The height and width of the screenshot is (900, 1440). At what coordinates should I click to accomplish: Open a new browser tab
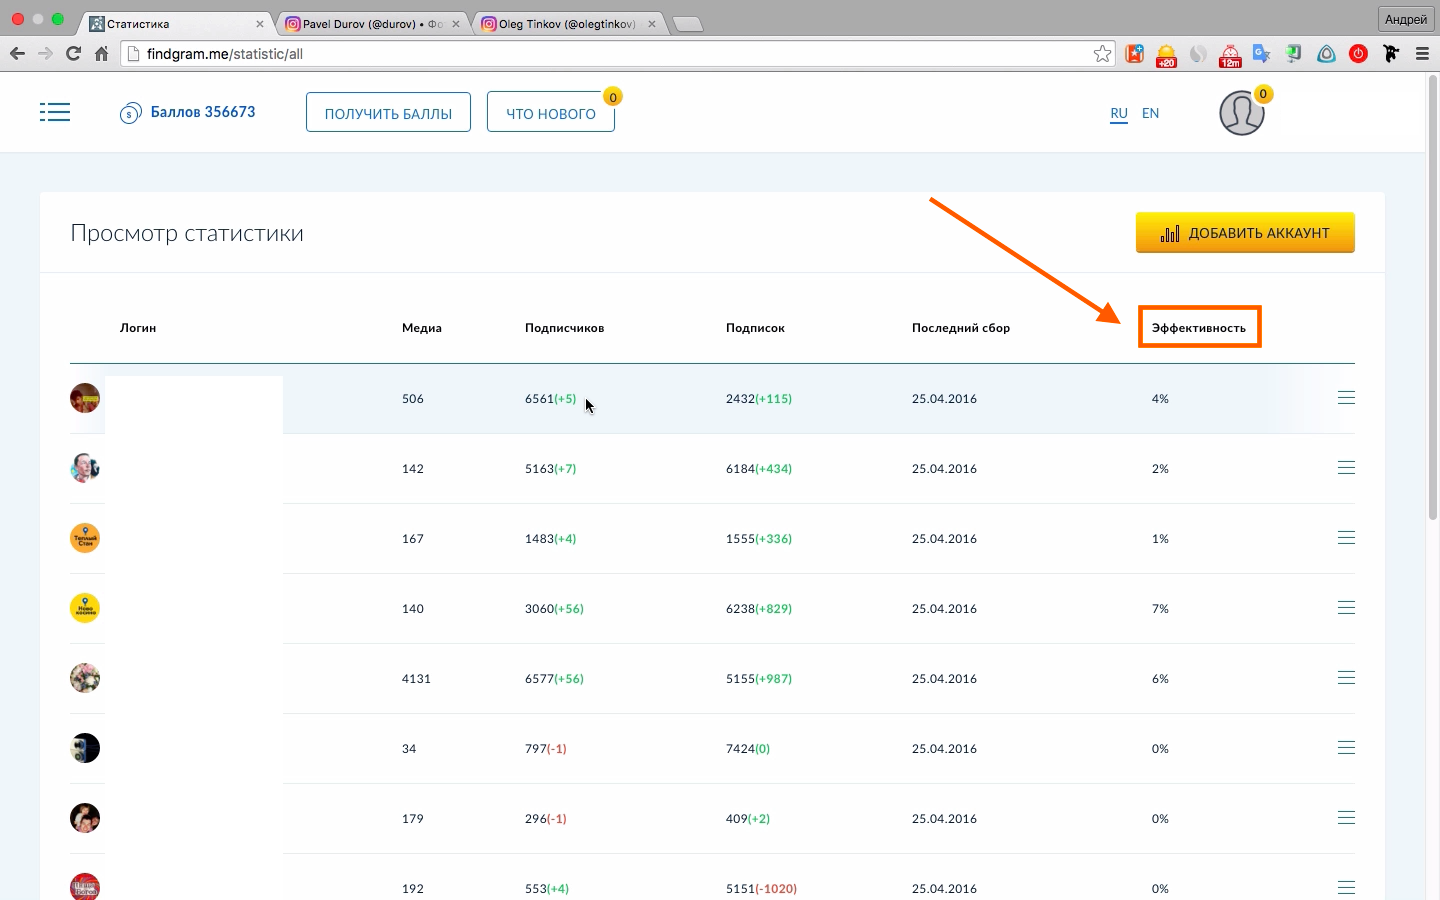(x=688, y=24)
